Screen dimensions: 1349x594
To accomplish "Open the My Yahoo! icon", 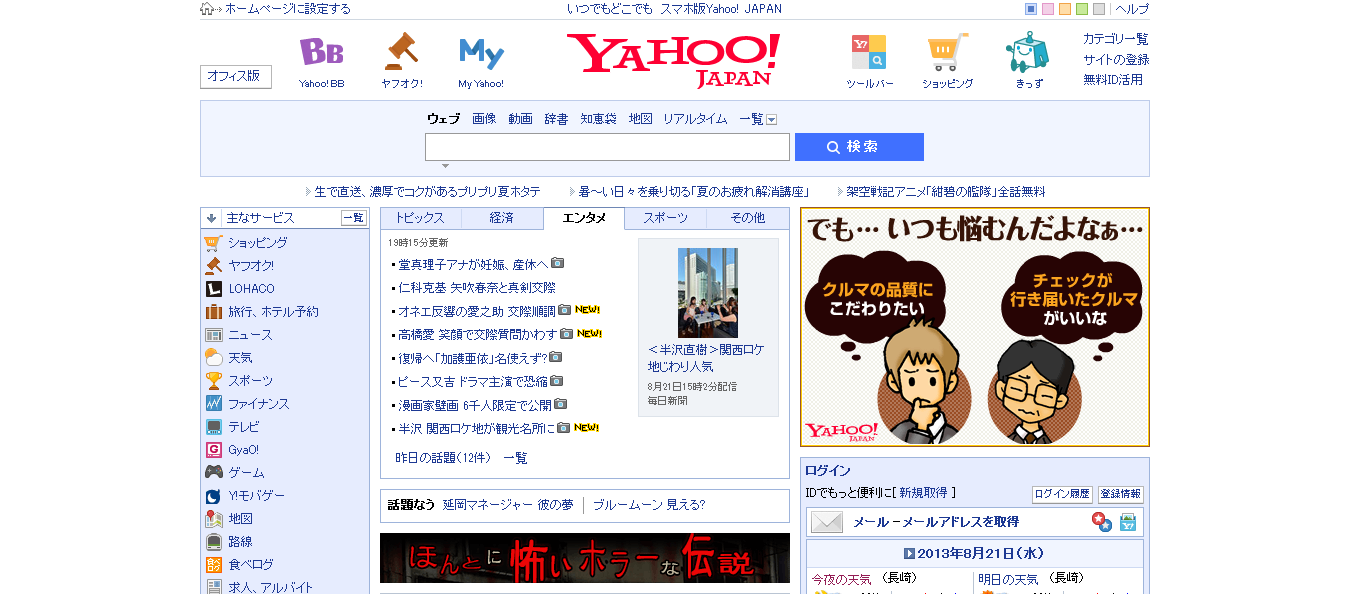I will [481, 53].
